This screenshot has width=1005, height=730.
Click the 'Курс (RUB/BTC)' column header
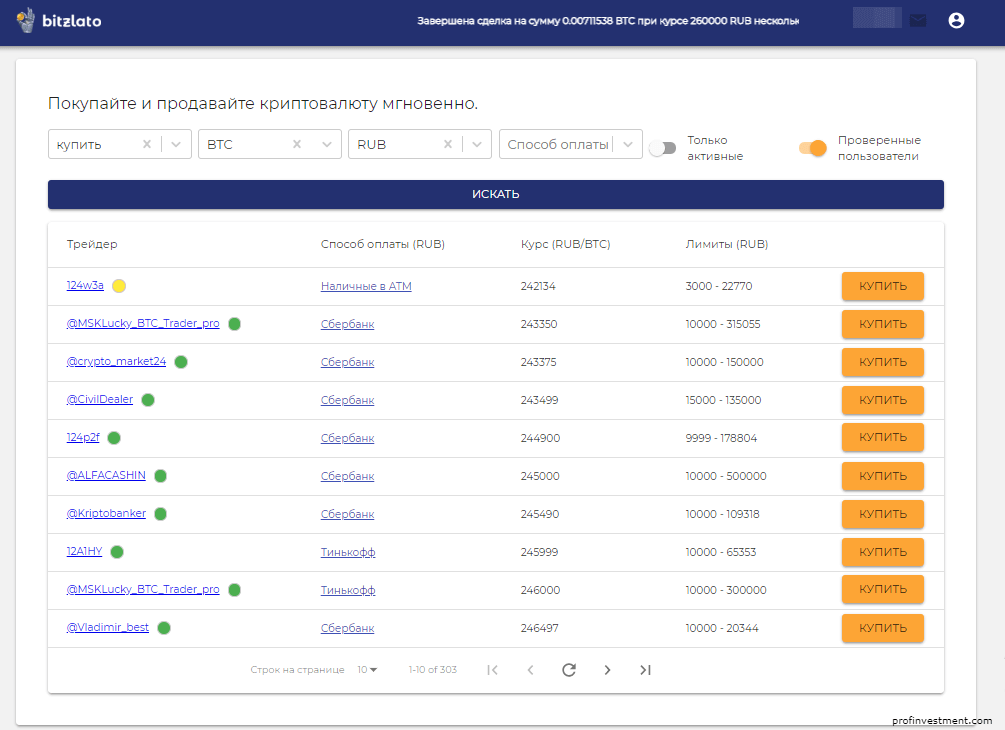coord(565,244)
